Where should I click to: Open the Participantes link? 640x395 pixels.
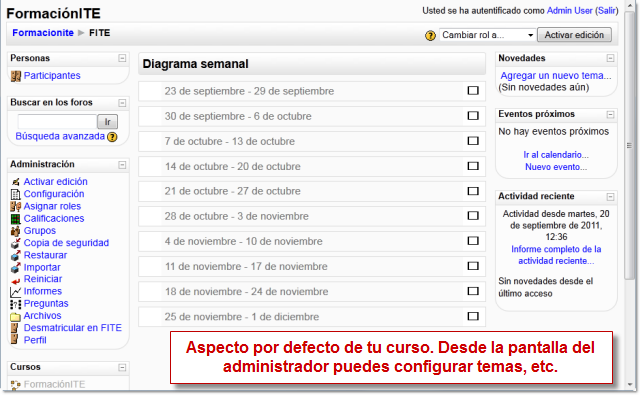point(52,76)
